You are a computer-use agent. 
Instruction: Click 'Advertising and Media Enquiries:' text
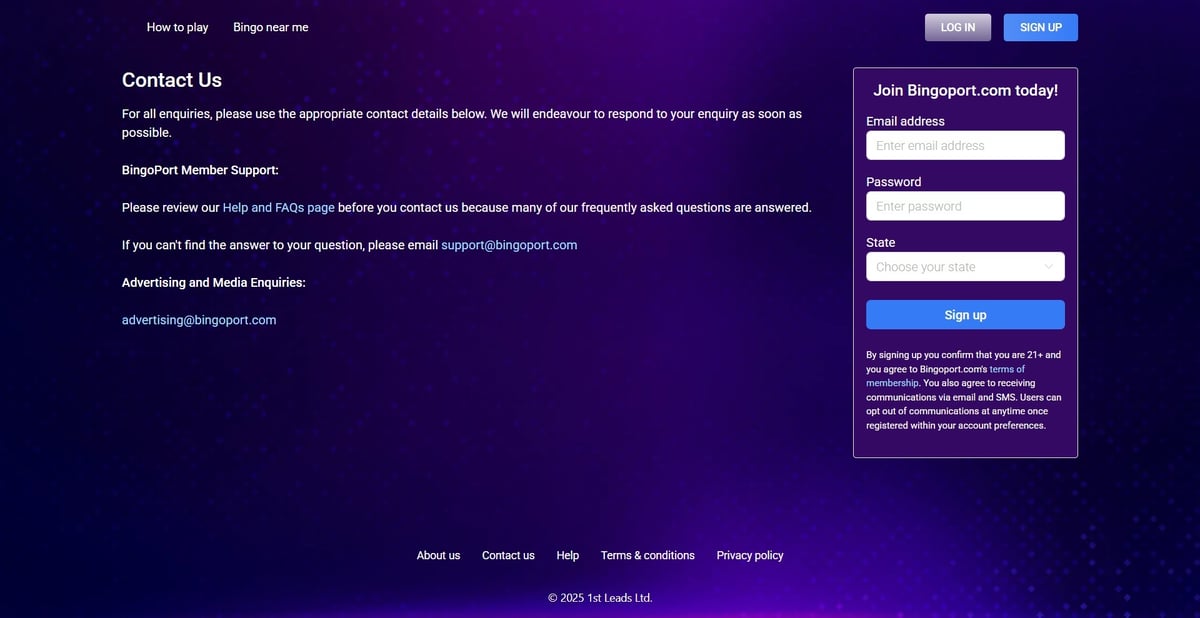214,283
